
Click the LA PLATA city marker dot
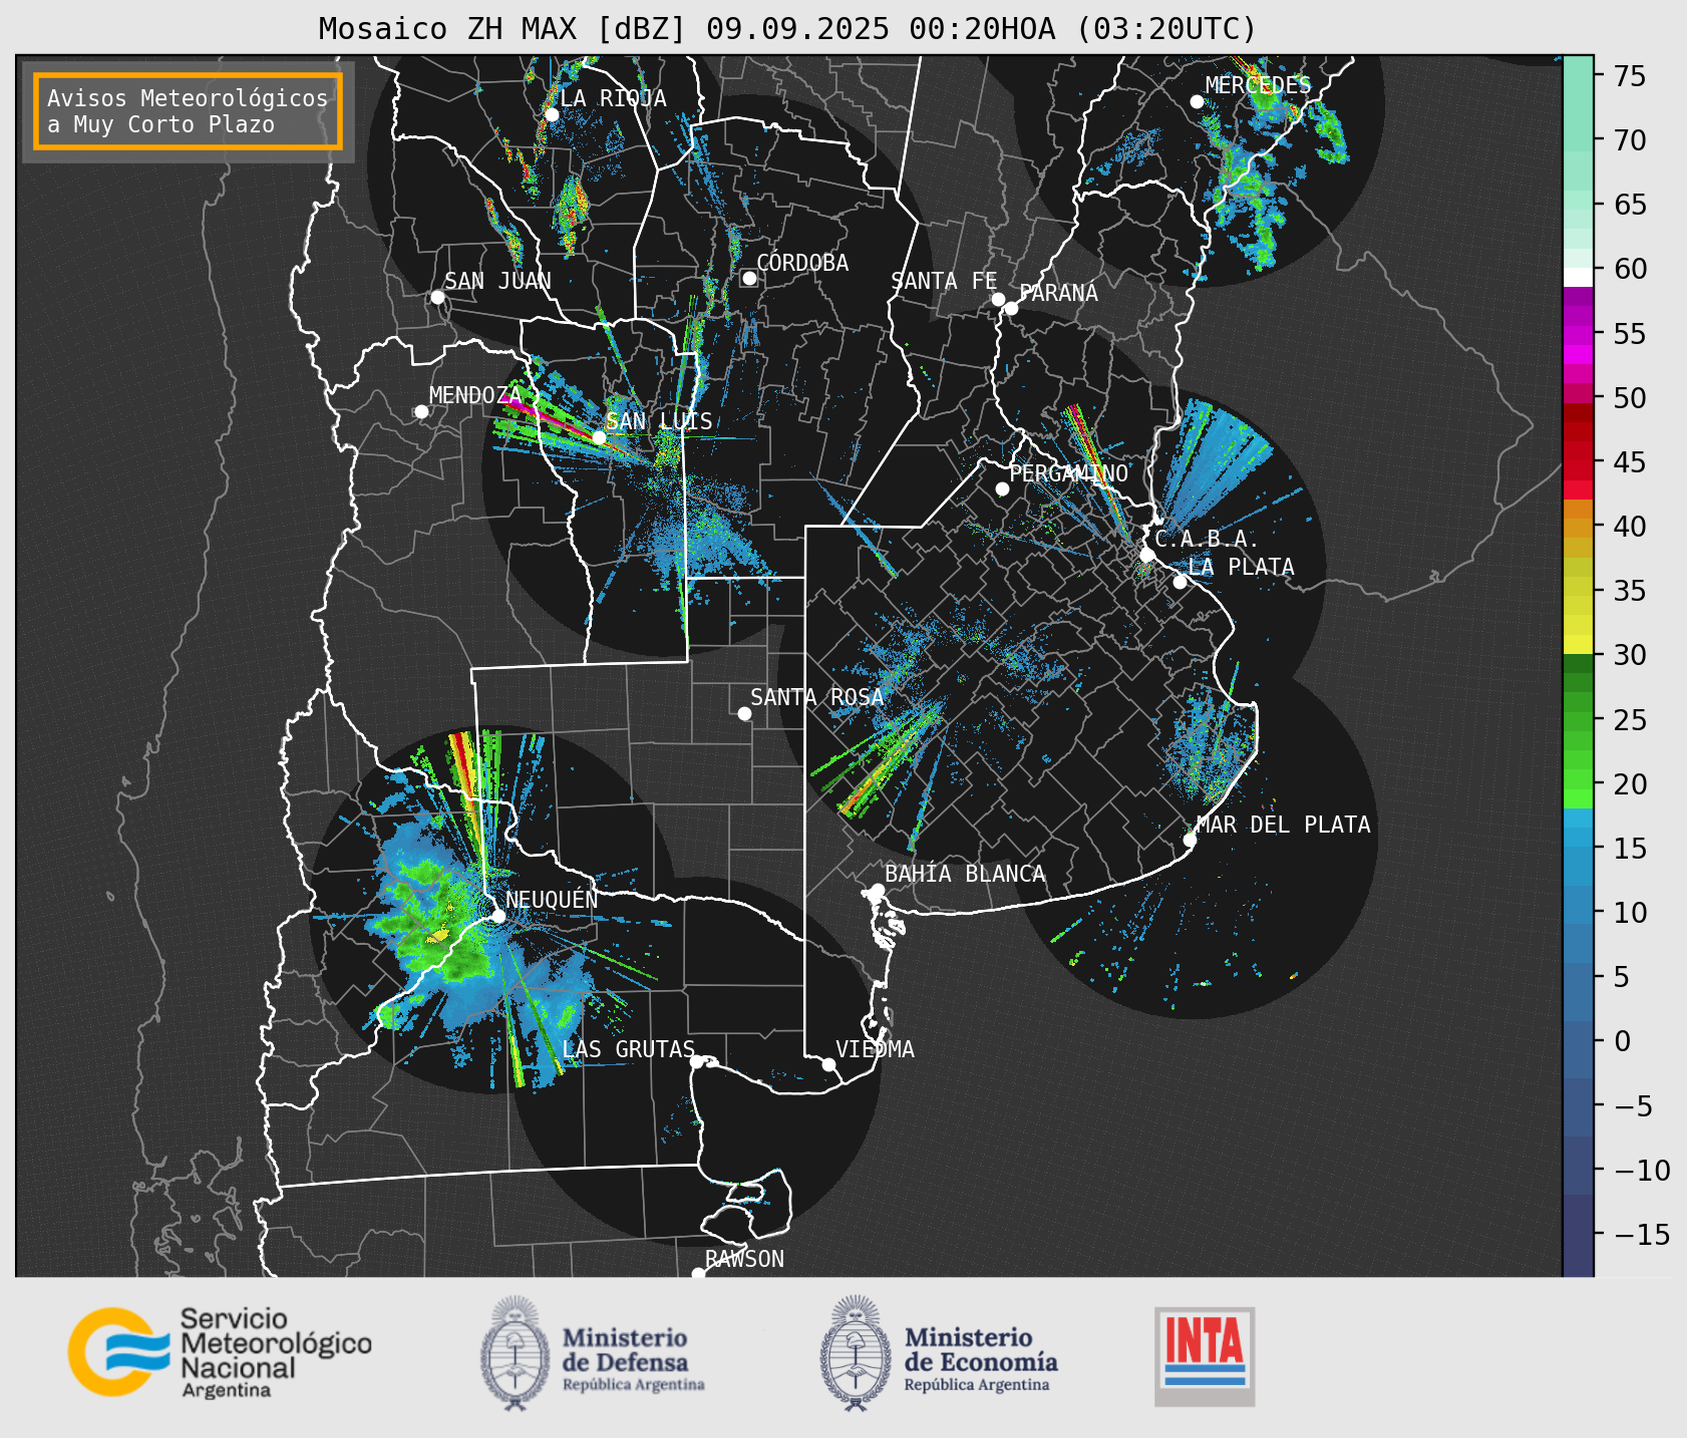[x=1180, y=582]
